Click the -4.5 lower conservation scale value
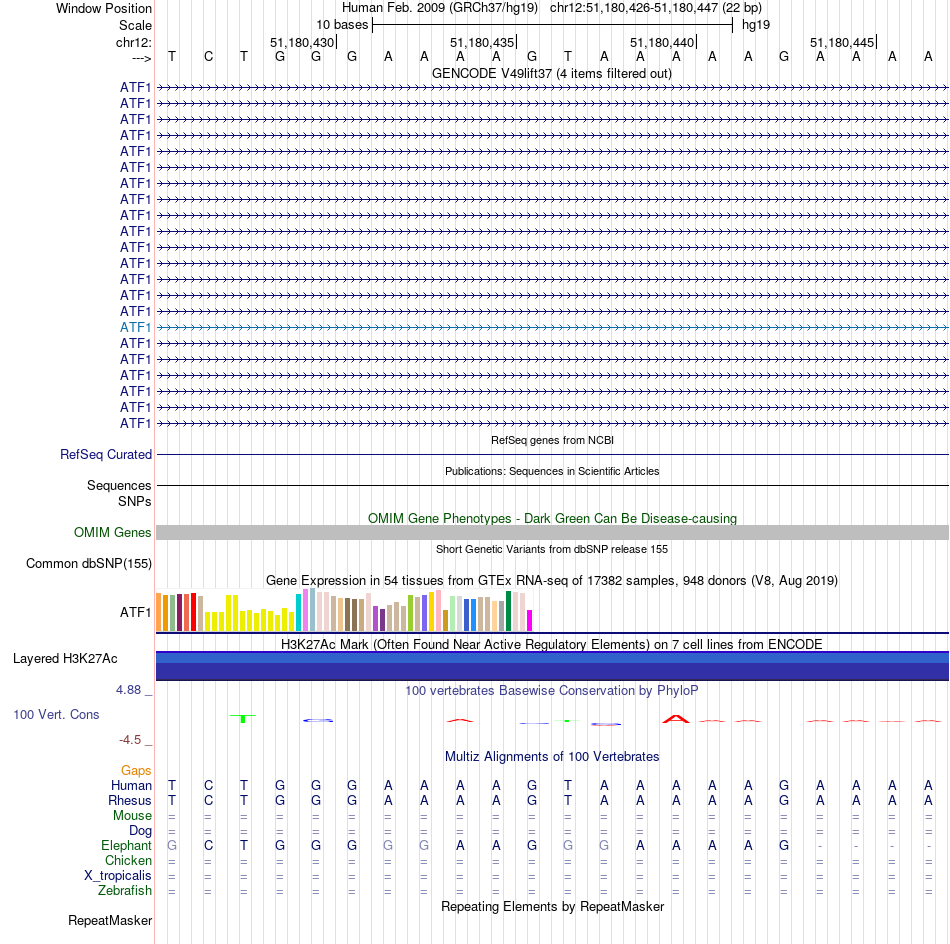 [x=130, y=740]
